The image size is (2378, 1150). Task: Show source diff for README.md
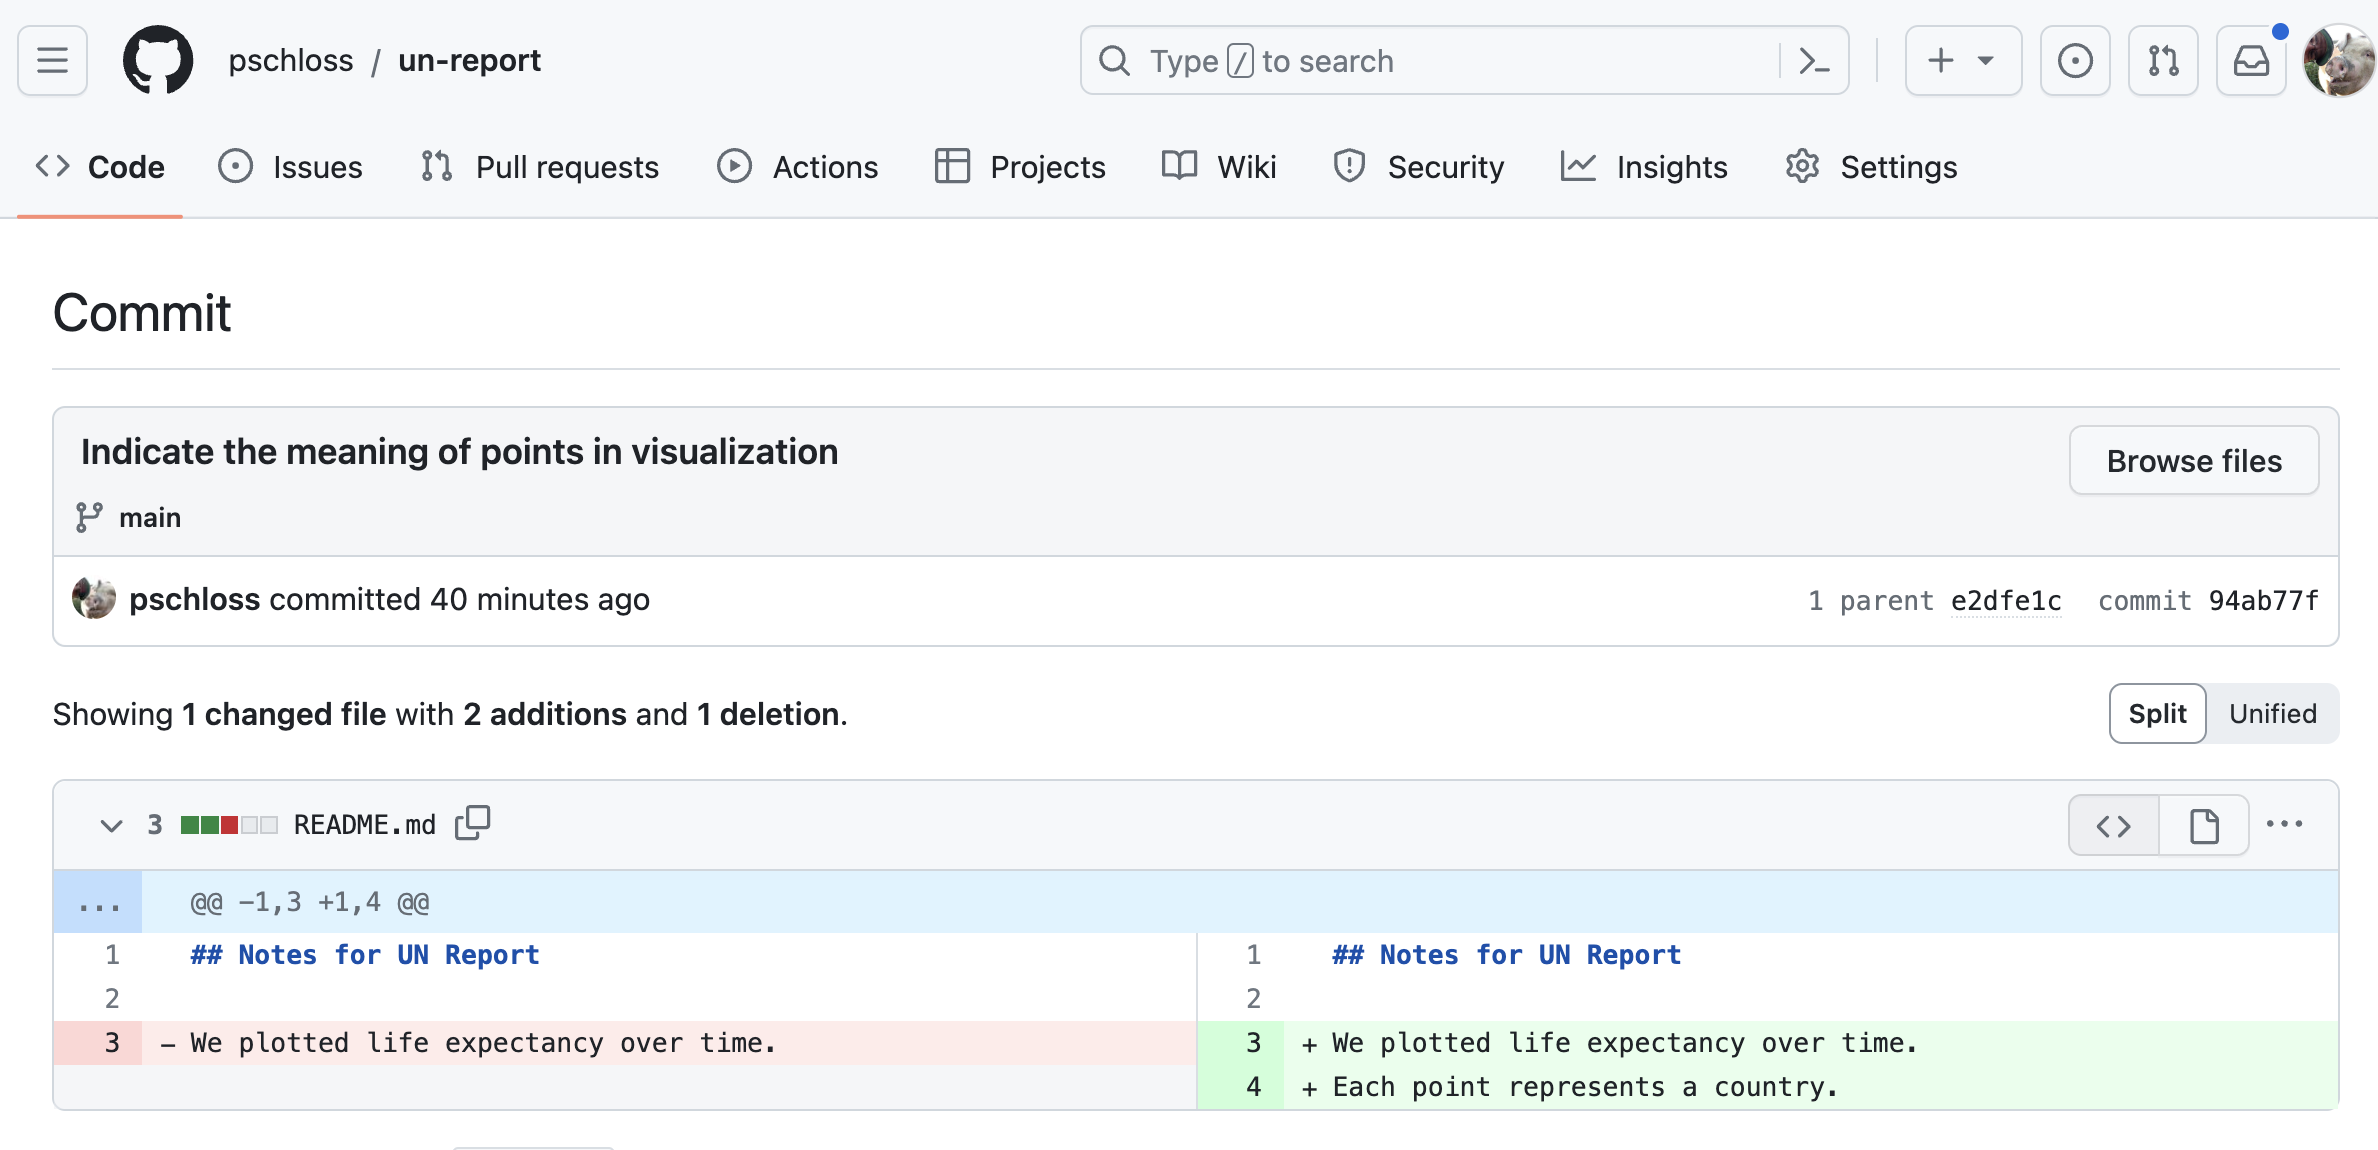[2114, 825]
